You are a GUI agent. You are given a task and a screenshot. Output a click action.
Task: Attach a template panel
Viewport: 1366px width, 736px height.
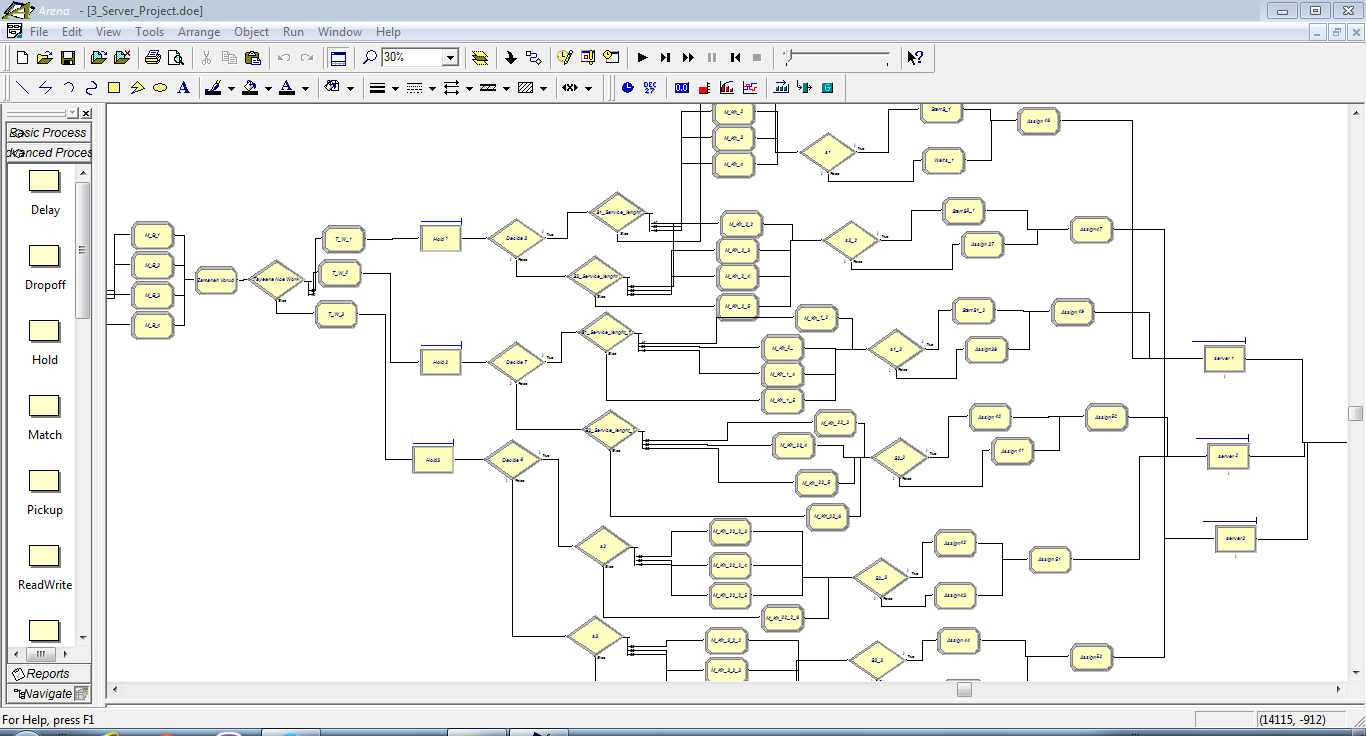(x=98, y=58)
